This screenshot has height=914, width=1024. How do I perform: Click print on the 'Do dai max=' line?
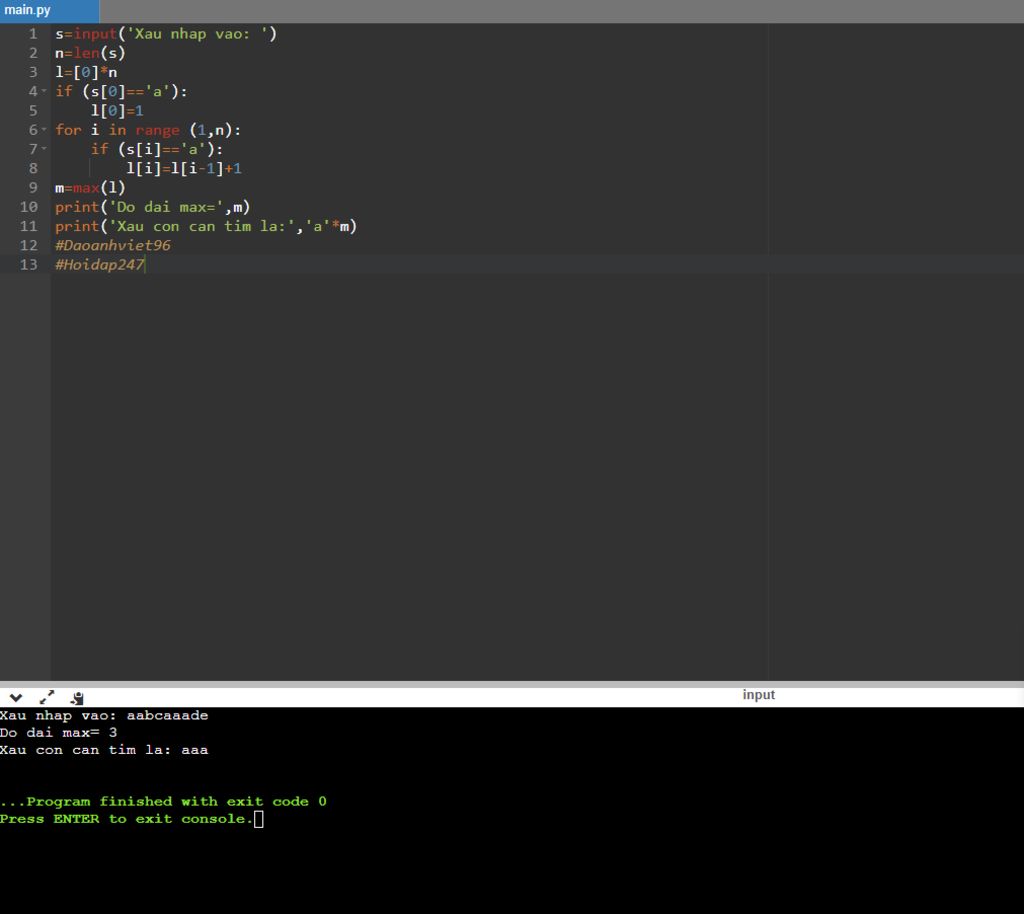(x=77, y=207)
